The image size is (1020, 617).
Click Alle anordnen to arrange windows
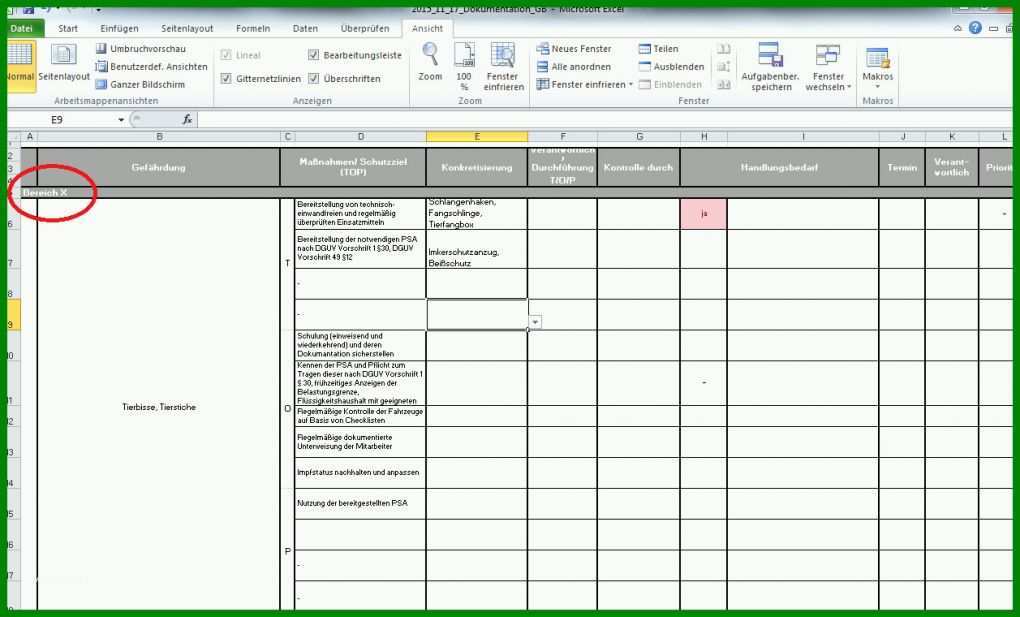[574, 66]
